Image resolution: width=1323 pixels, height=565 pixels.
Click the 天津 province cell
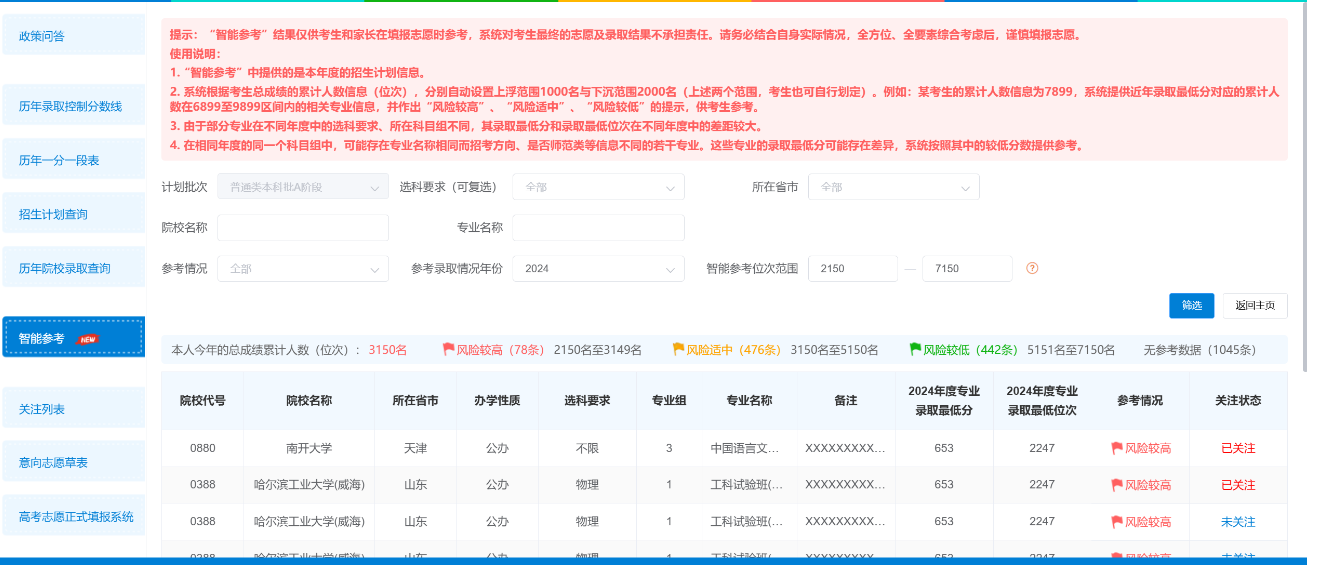pos(416,448)
